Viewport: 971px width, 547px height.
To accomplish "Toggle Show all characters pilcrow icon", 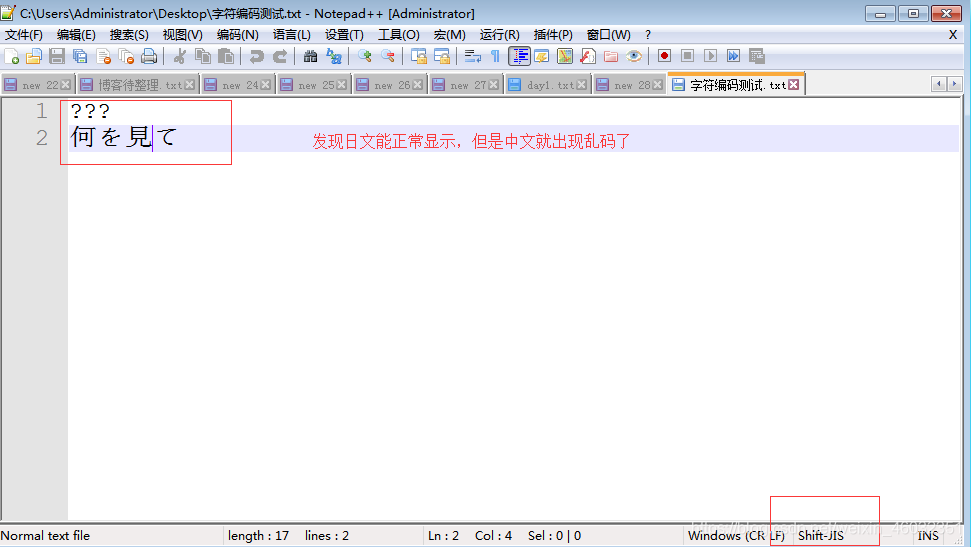I will click(495, 56).
